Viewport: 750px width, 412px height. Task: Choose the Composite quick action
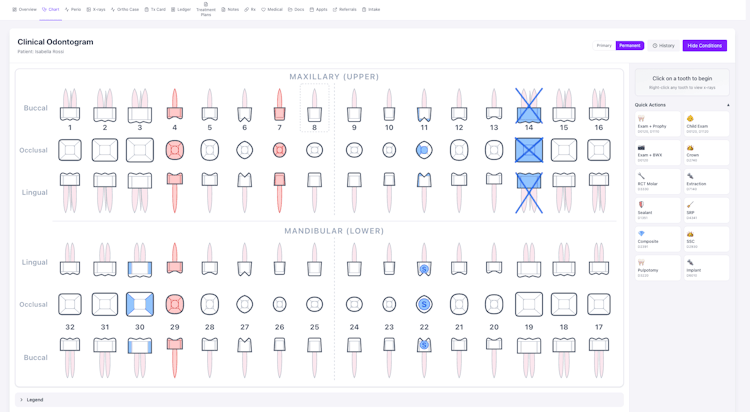pos(658,239)
